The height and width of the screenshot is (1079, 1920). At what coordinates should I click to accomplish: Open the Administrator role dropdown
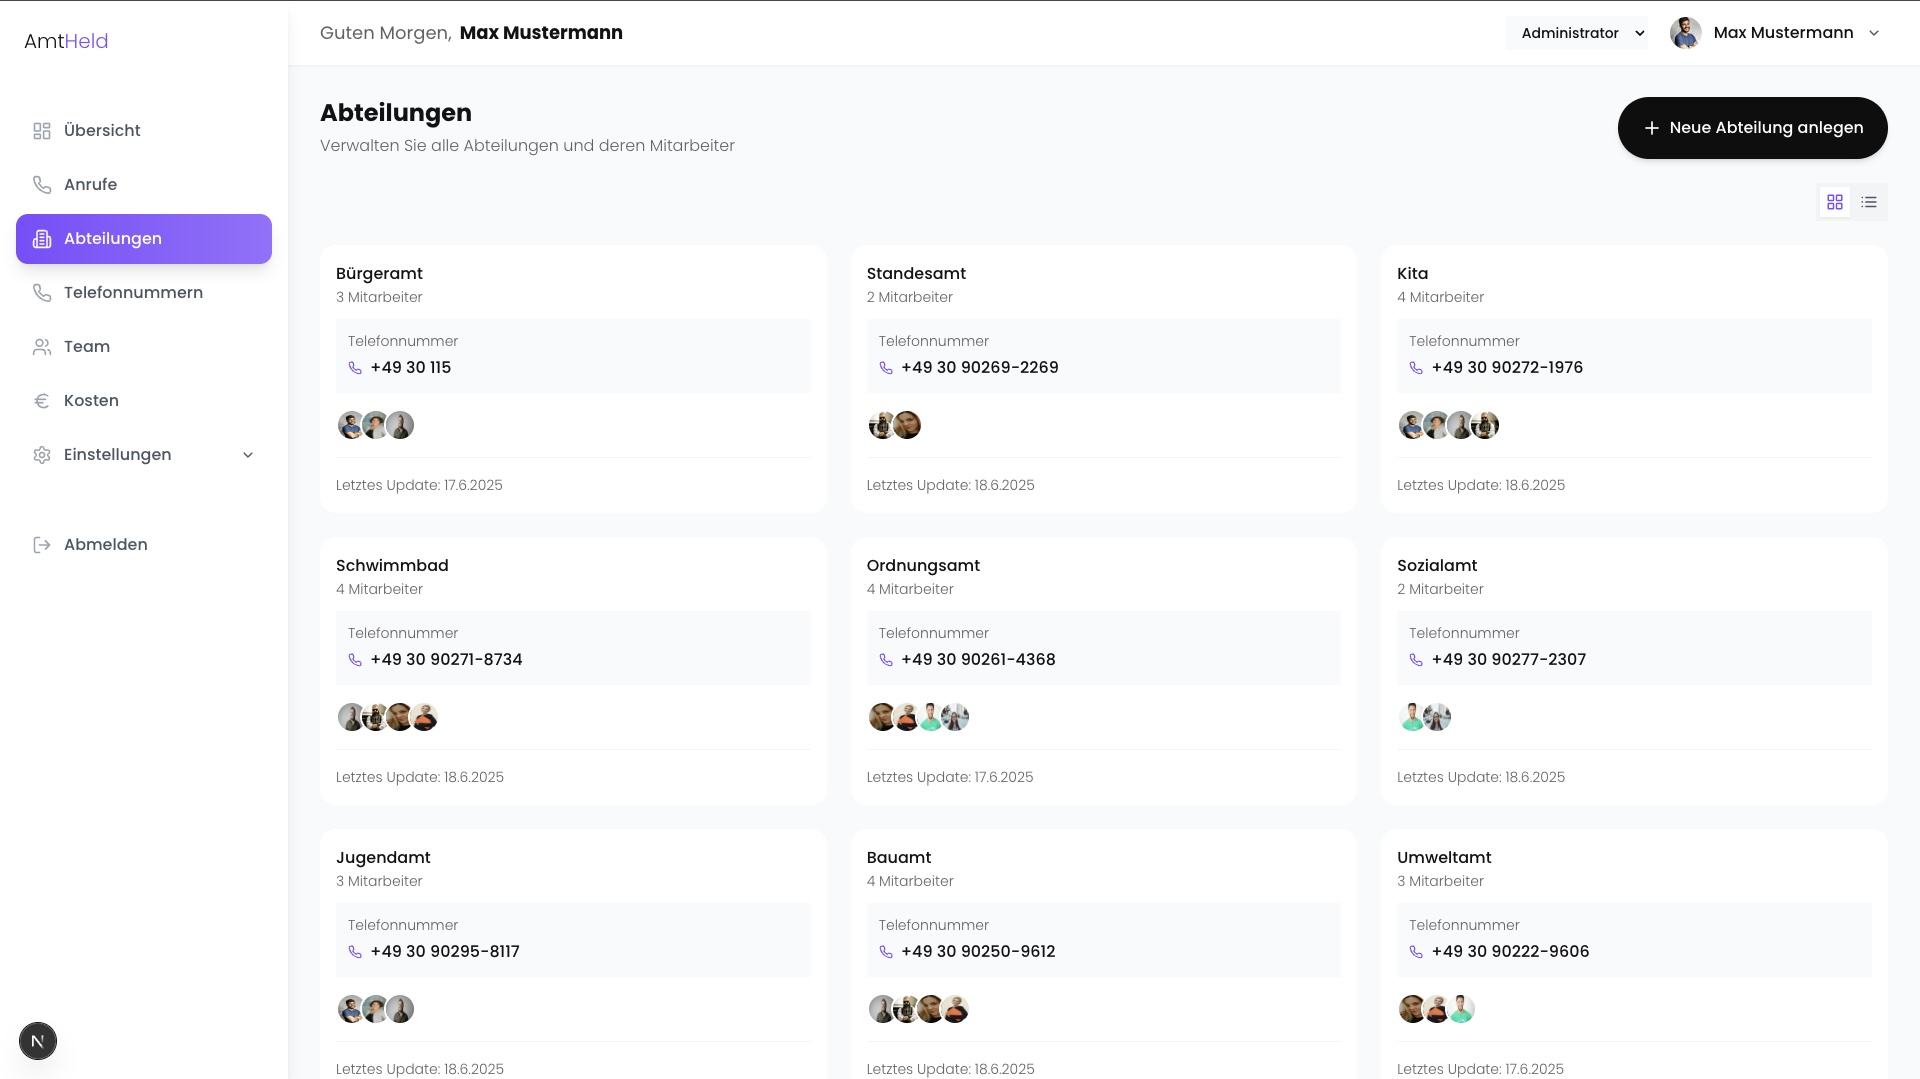(x=1577, y=33)
